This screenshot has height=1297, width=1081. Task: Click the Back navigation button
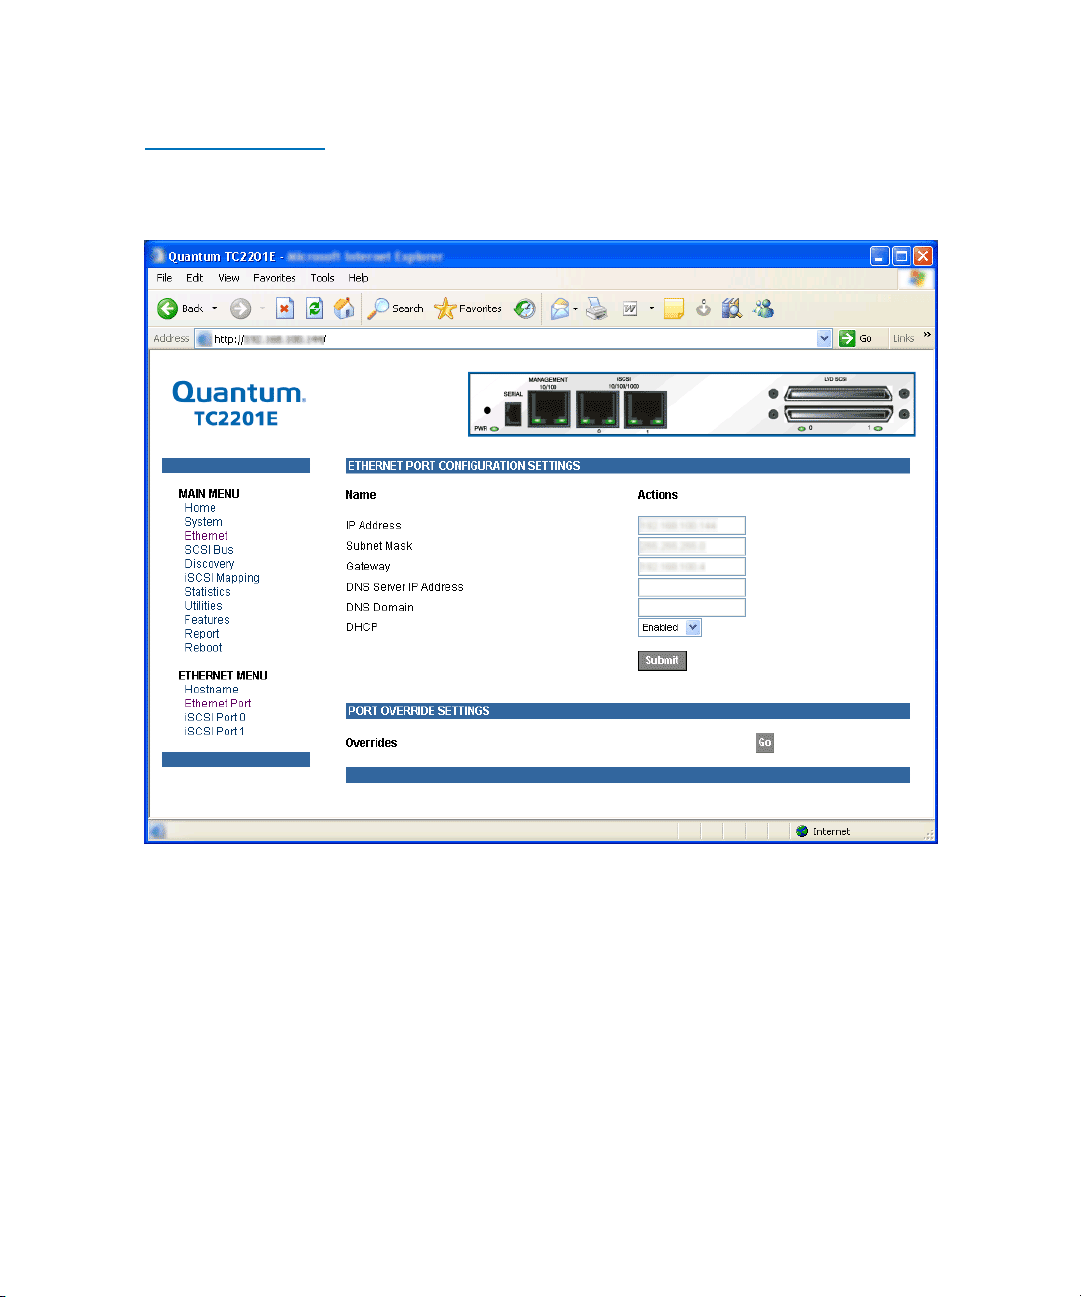point(181,309)
